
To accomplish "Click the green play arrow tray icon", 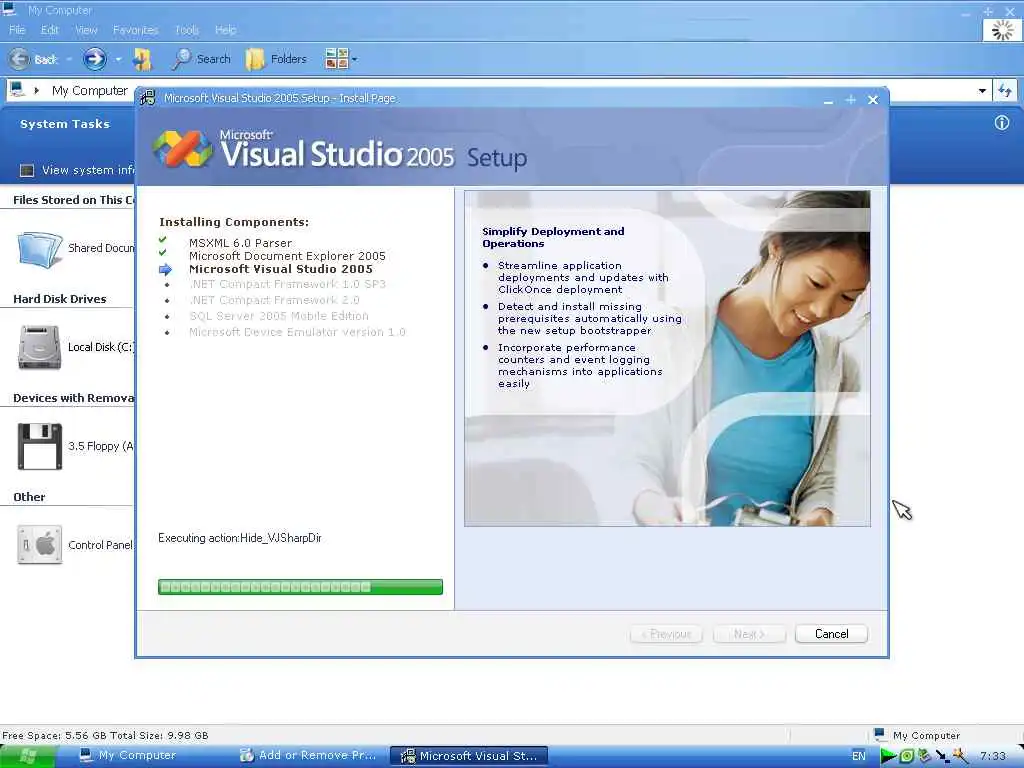I will coord(888,756).
